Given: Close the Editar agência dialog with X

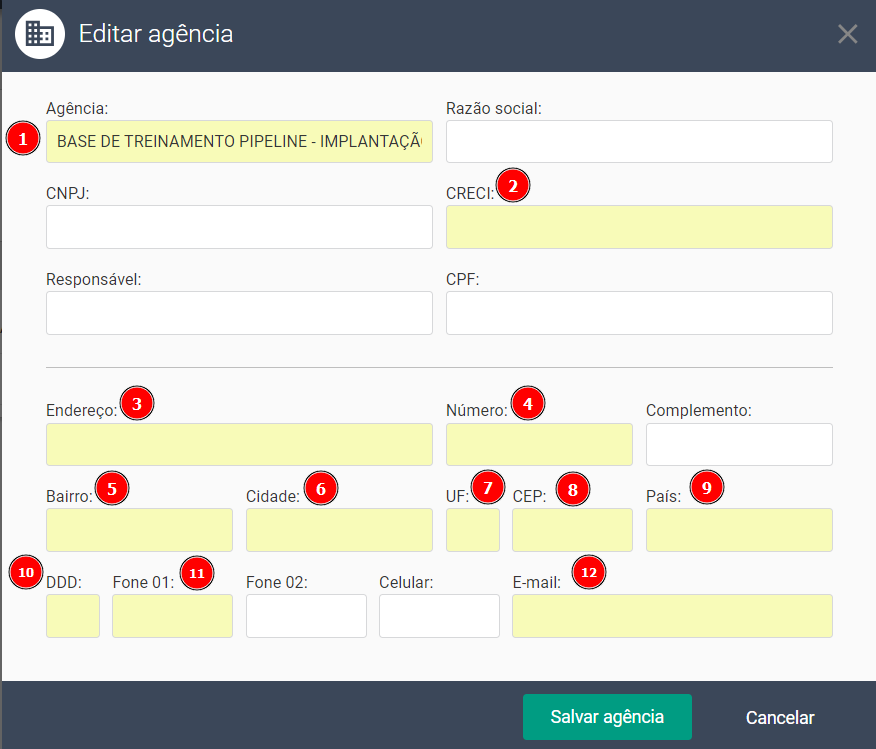Looking at the screenshot, I should click(x=847, y=34).
